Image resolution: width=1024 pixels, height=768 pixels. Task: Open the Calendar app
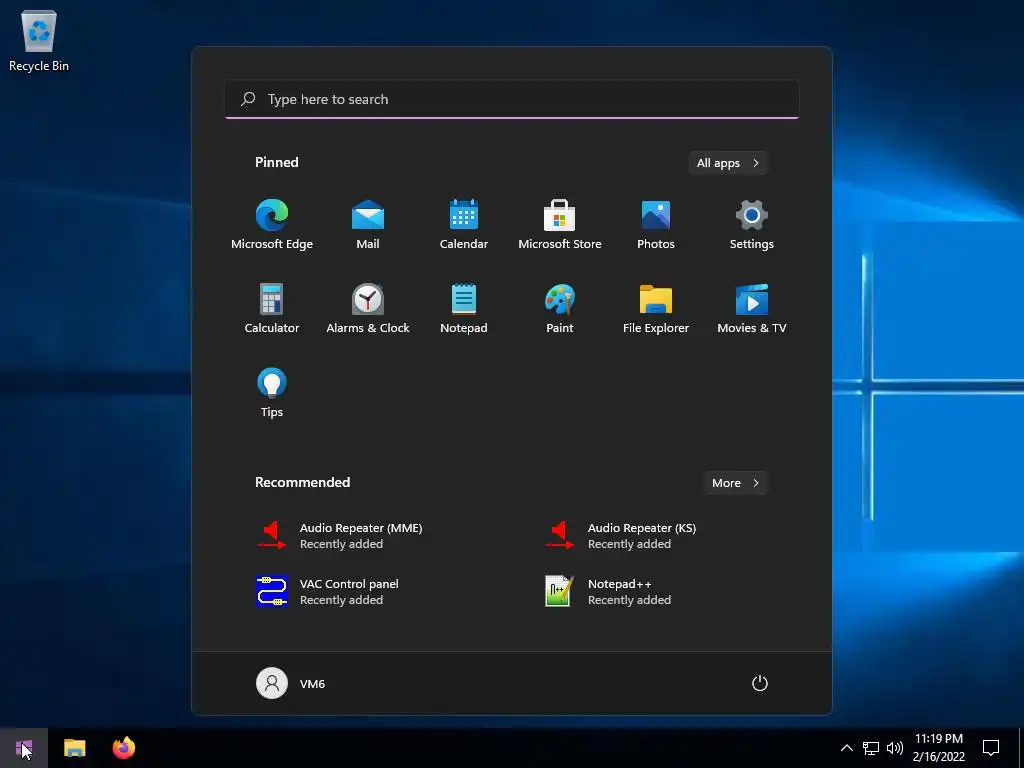tap(464, 225)
